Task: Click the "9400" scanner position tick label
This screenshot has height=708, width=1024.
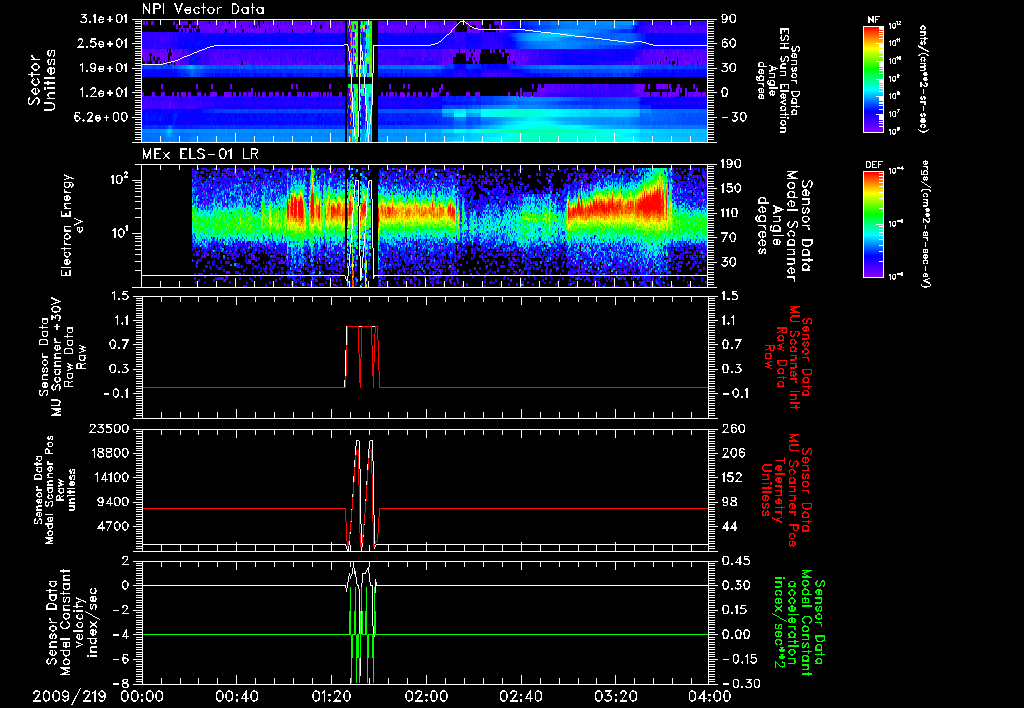Action: click(113, 502)
